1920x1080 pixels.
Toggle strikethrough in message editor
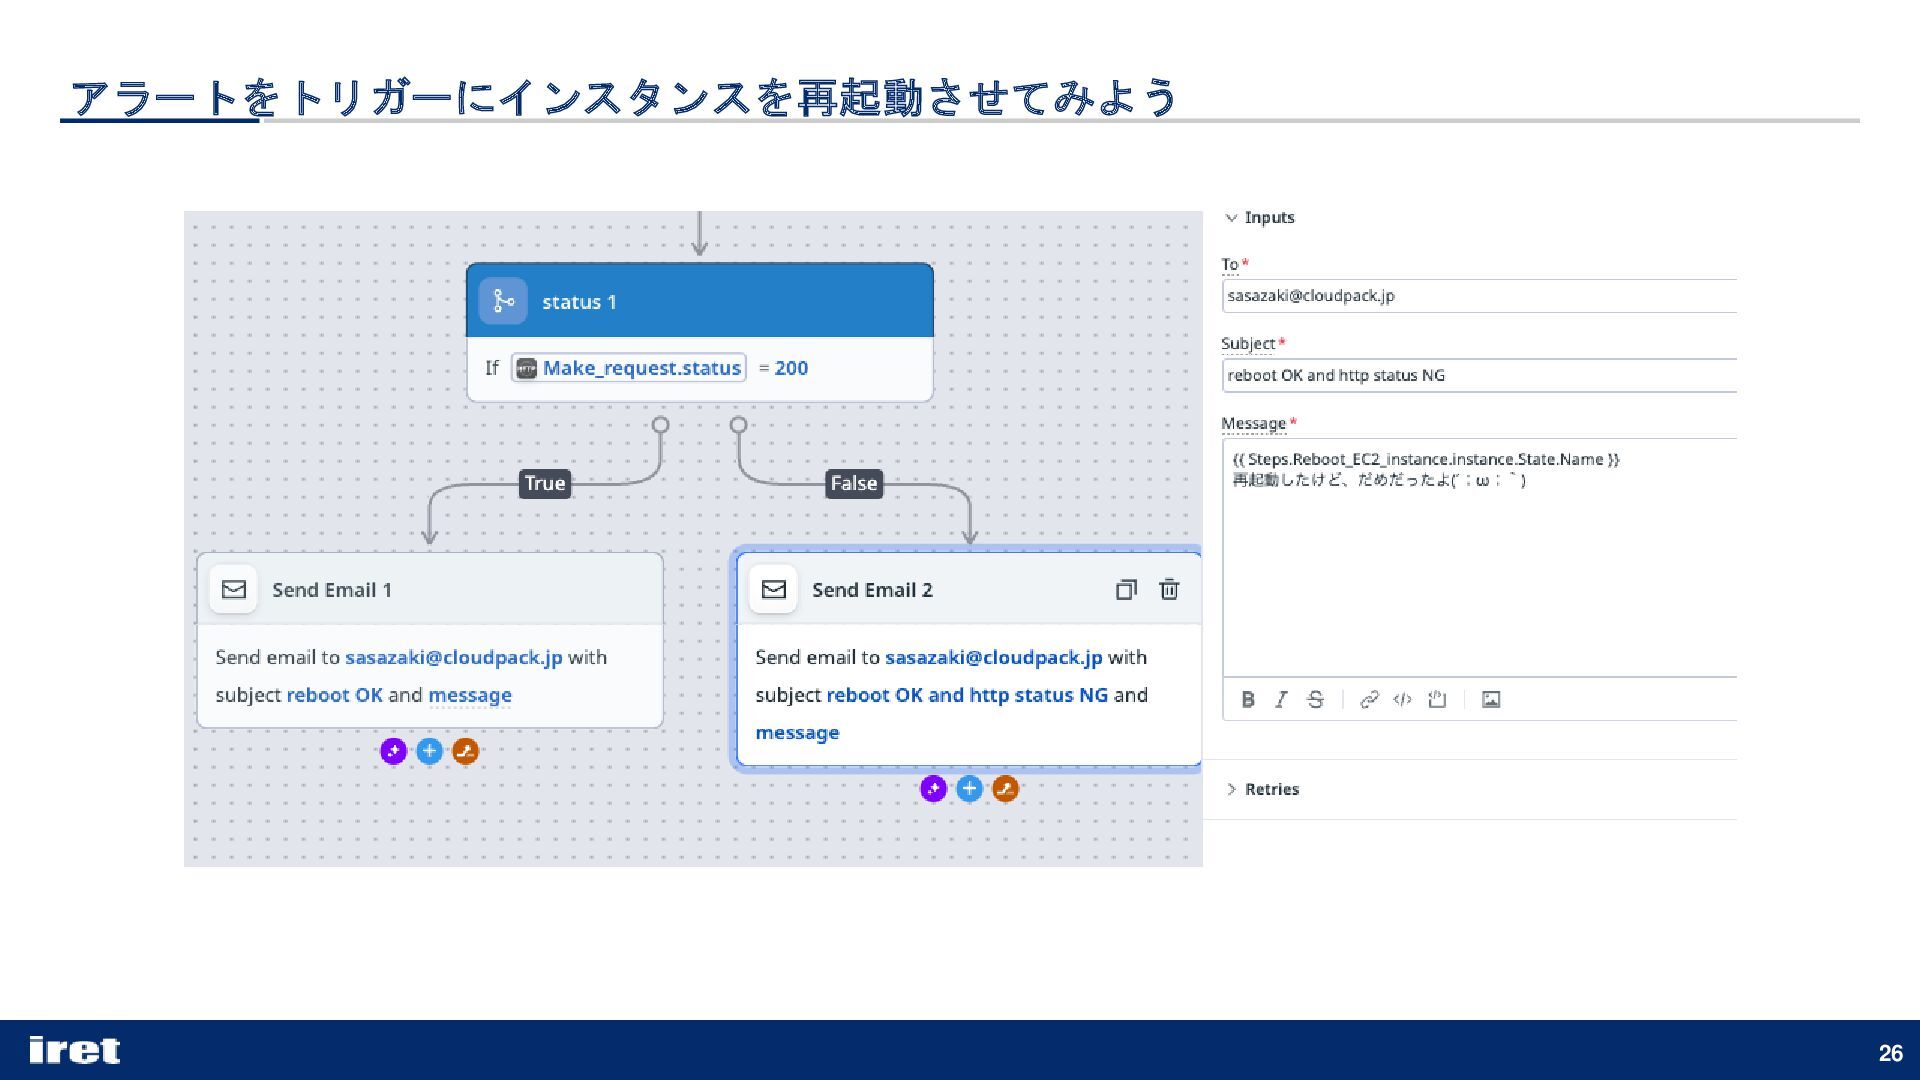(1315, 699)
